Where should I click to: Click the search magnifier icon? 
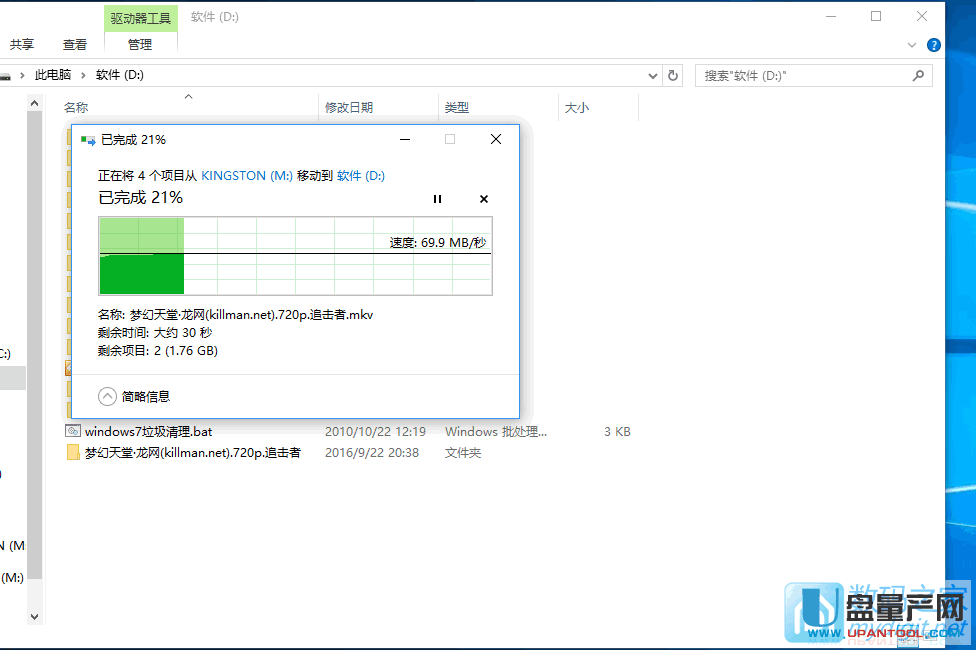[918, 75]
